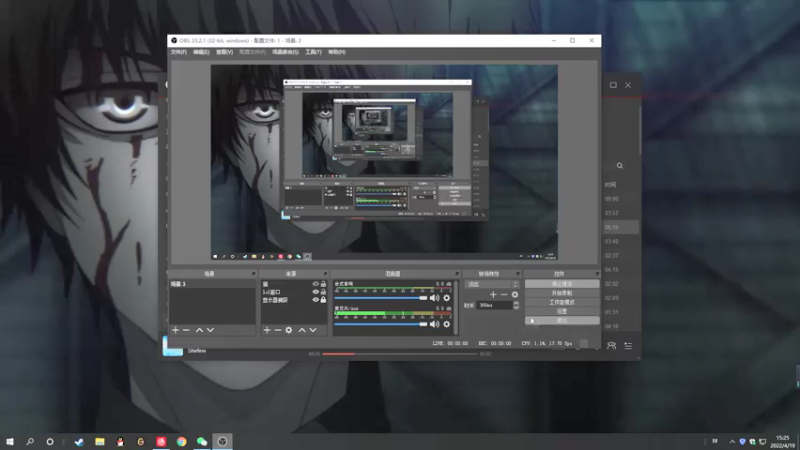Select the 03:57 row in the background window
The width and height of the screenshot is (800, 450).
621,213
